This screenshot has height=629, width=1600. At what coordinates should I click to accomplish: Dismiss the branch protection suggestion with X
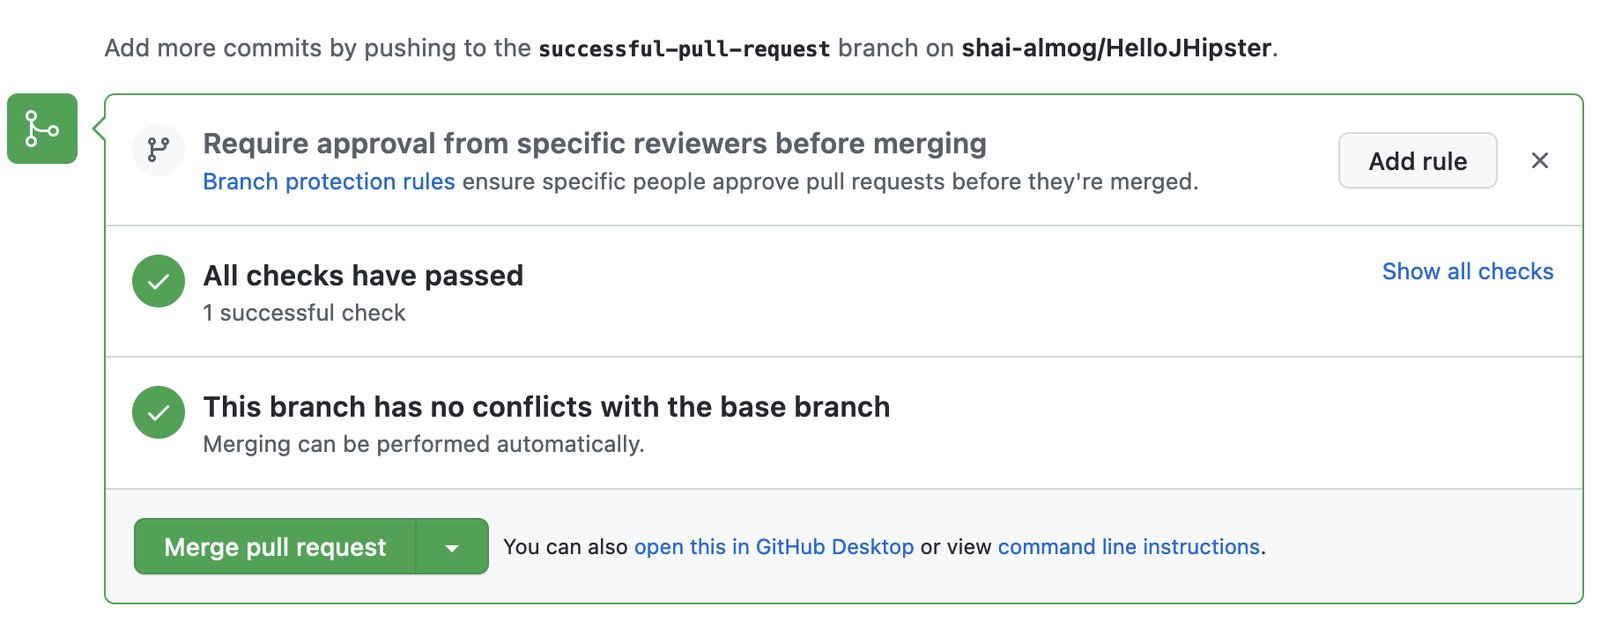(1540, 160)
